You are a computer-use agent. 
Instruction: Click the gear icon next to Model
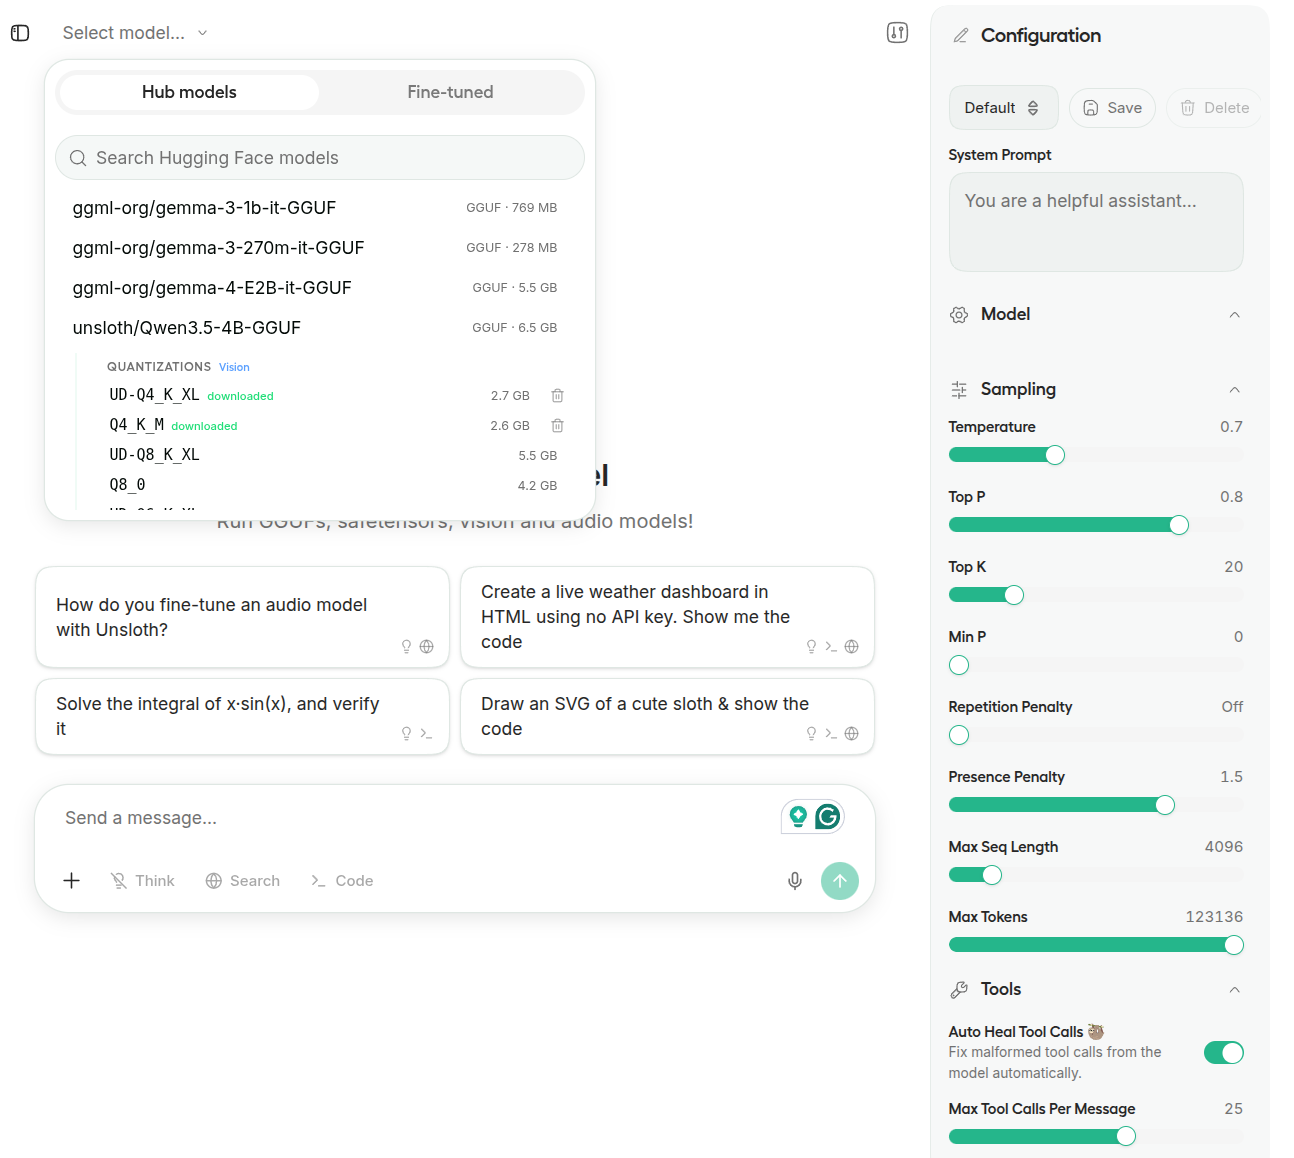coord(959,315)
